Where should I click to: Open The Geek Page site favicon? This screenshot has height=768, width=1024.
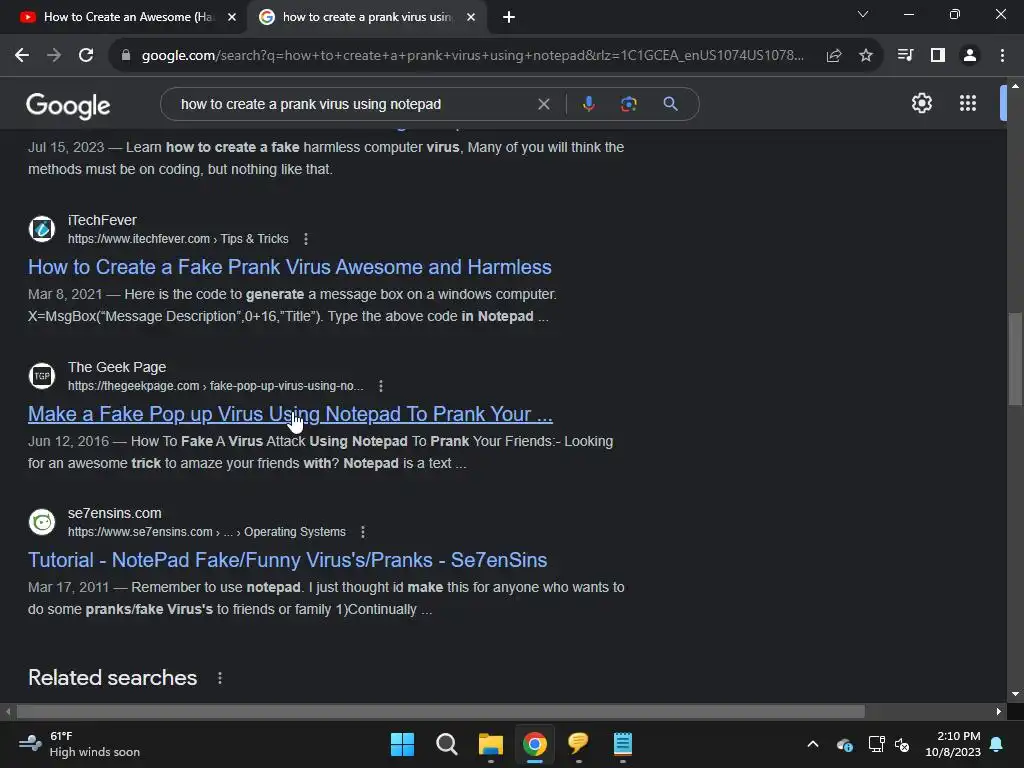coord(42,376)
